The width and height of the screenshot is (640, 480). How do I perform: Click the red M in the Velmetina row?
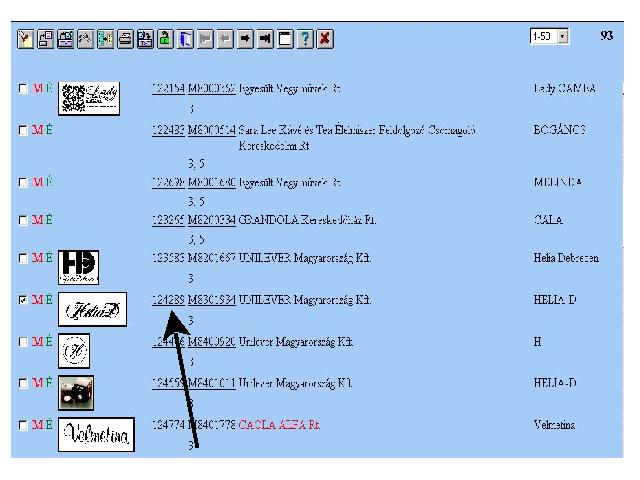(38, 425)
